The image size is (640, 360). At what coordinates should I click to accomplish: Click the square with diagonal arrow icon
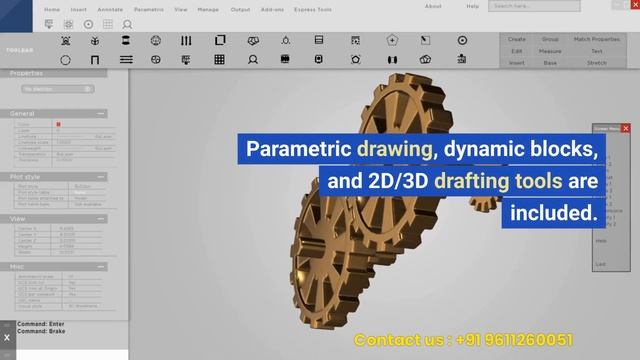point(425,40)
